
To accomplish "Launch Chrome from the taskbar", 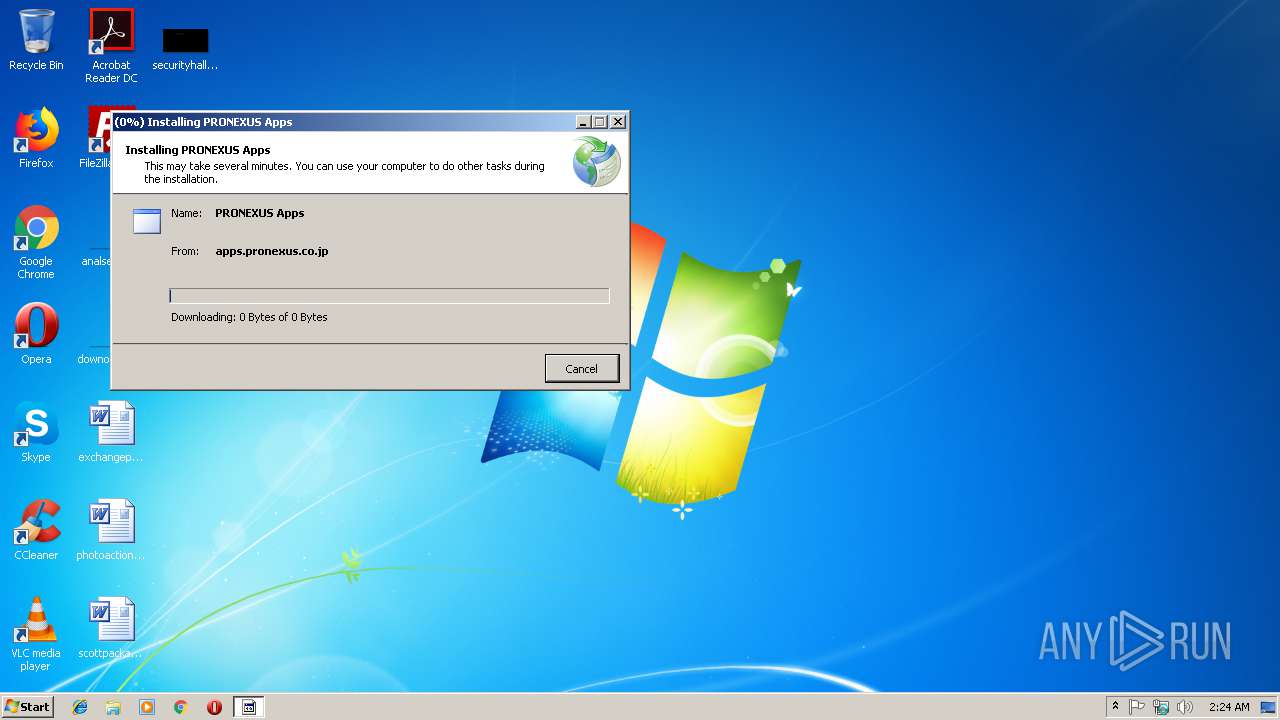I will (x=181, y=707).
